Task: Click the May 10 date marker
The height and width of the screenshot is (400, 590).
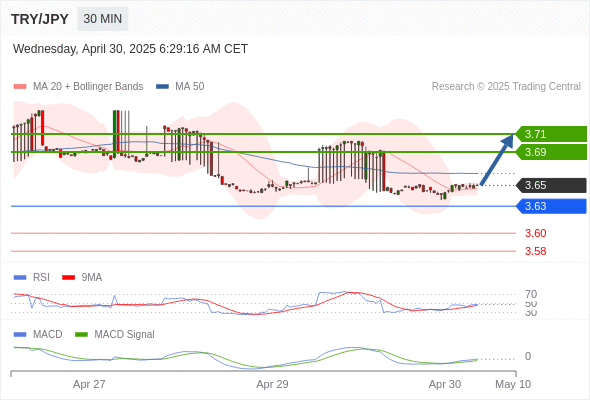Action: click(x=513, y=384)
